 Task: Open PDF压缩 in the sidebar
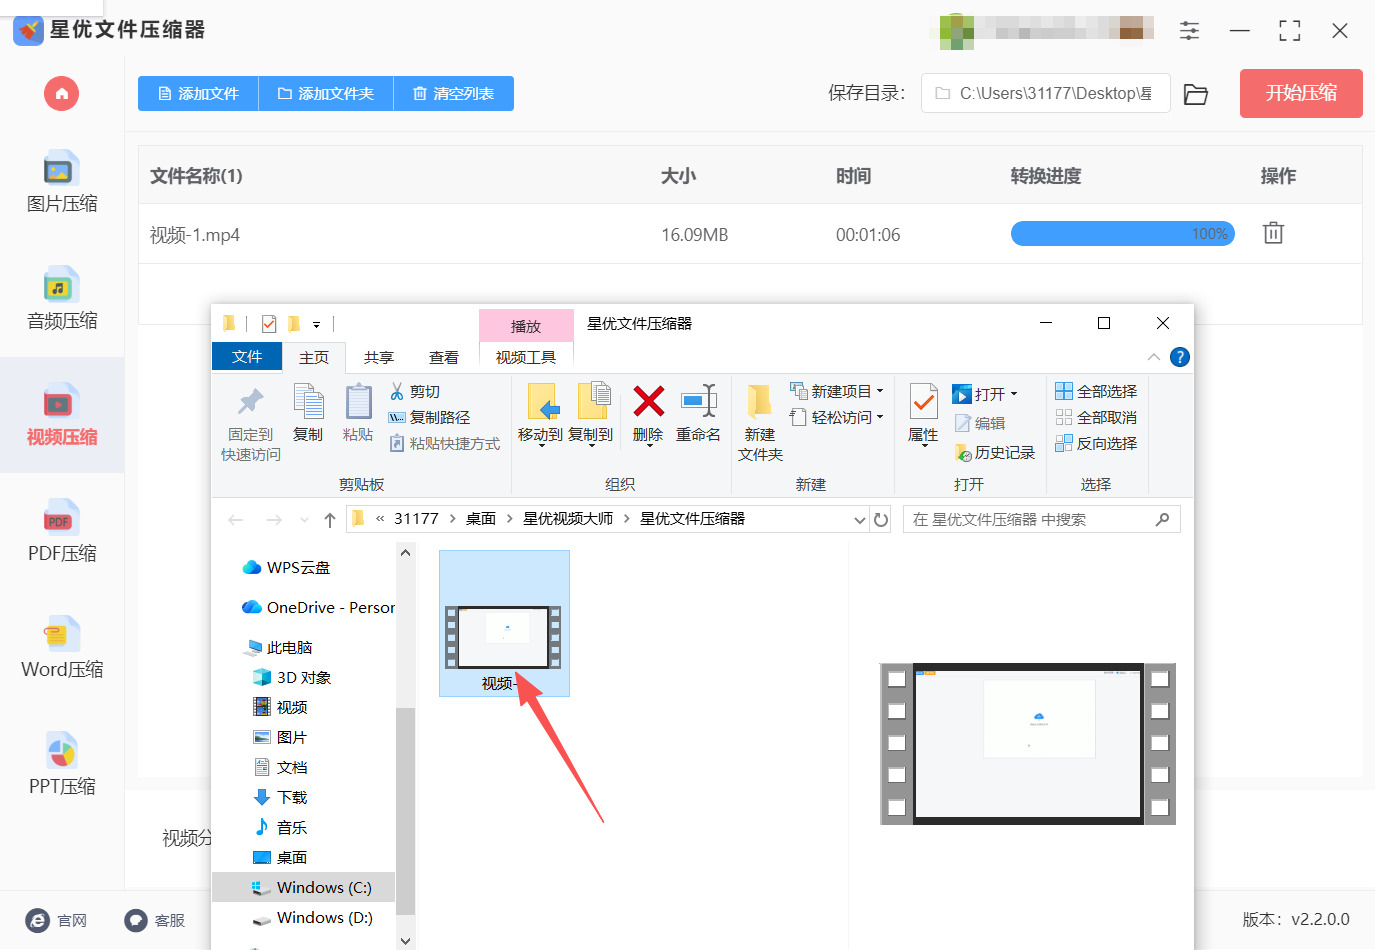(62, 533)
